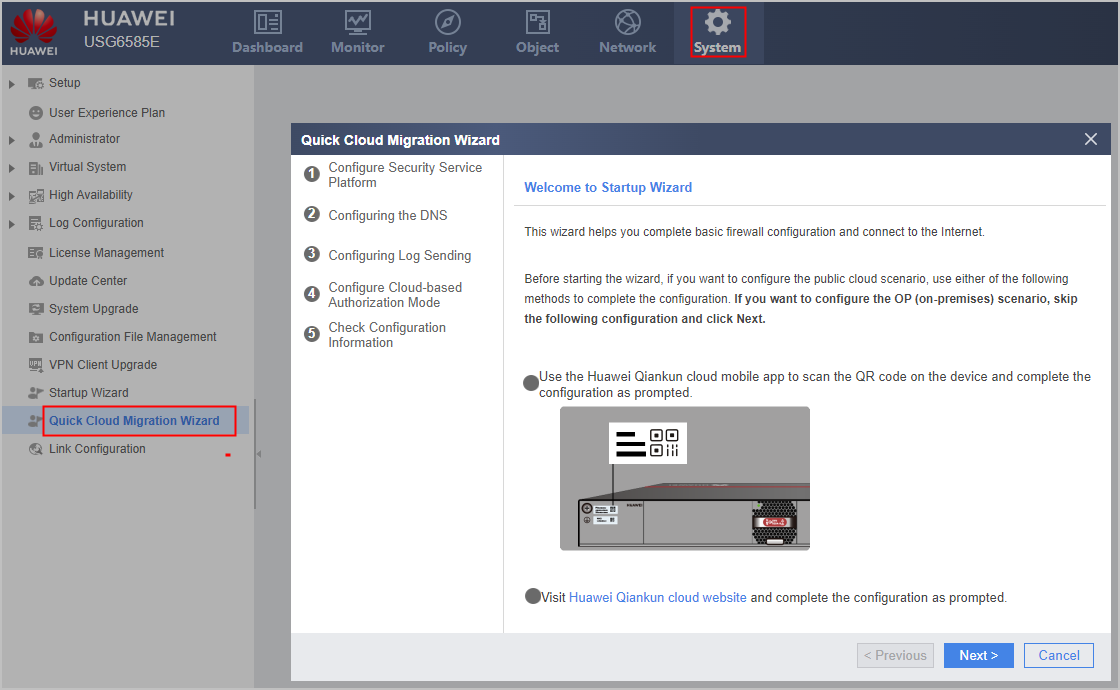Click the Quick Cloud Migration Wizard sidebar icon
The width and height of the screenshot is (1120, 690).
point(34,421)
